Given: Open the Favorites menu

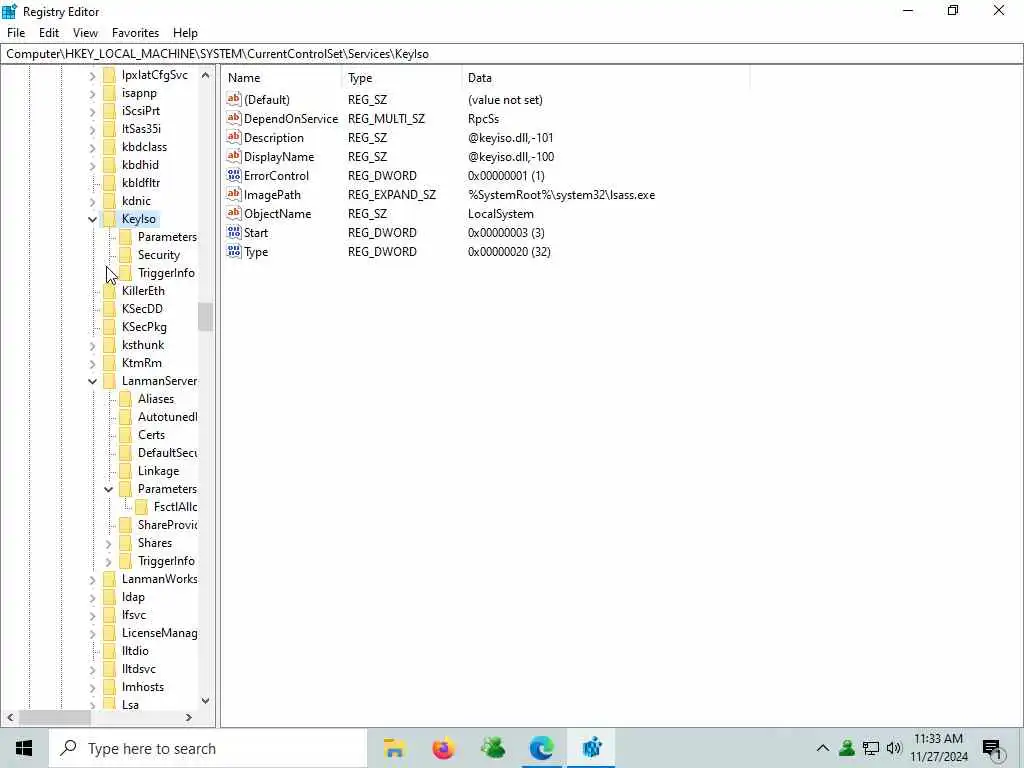Looking at the screenshot, I should click(x=135, y=33).
